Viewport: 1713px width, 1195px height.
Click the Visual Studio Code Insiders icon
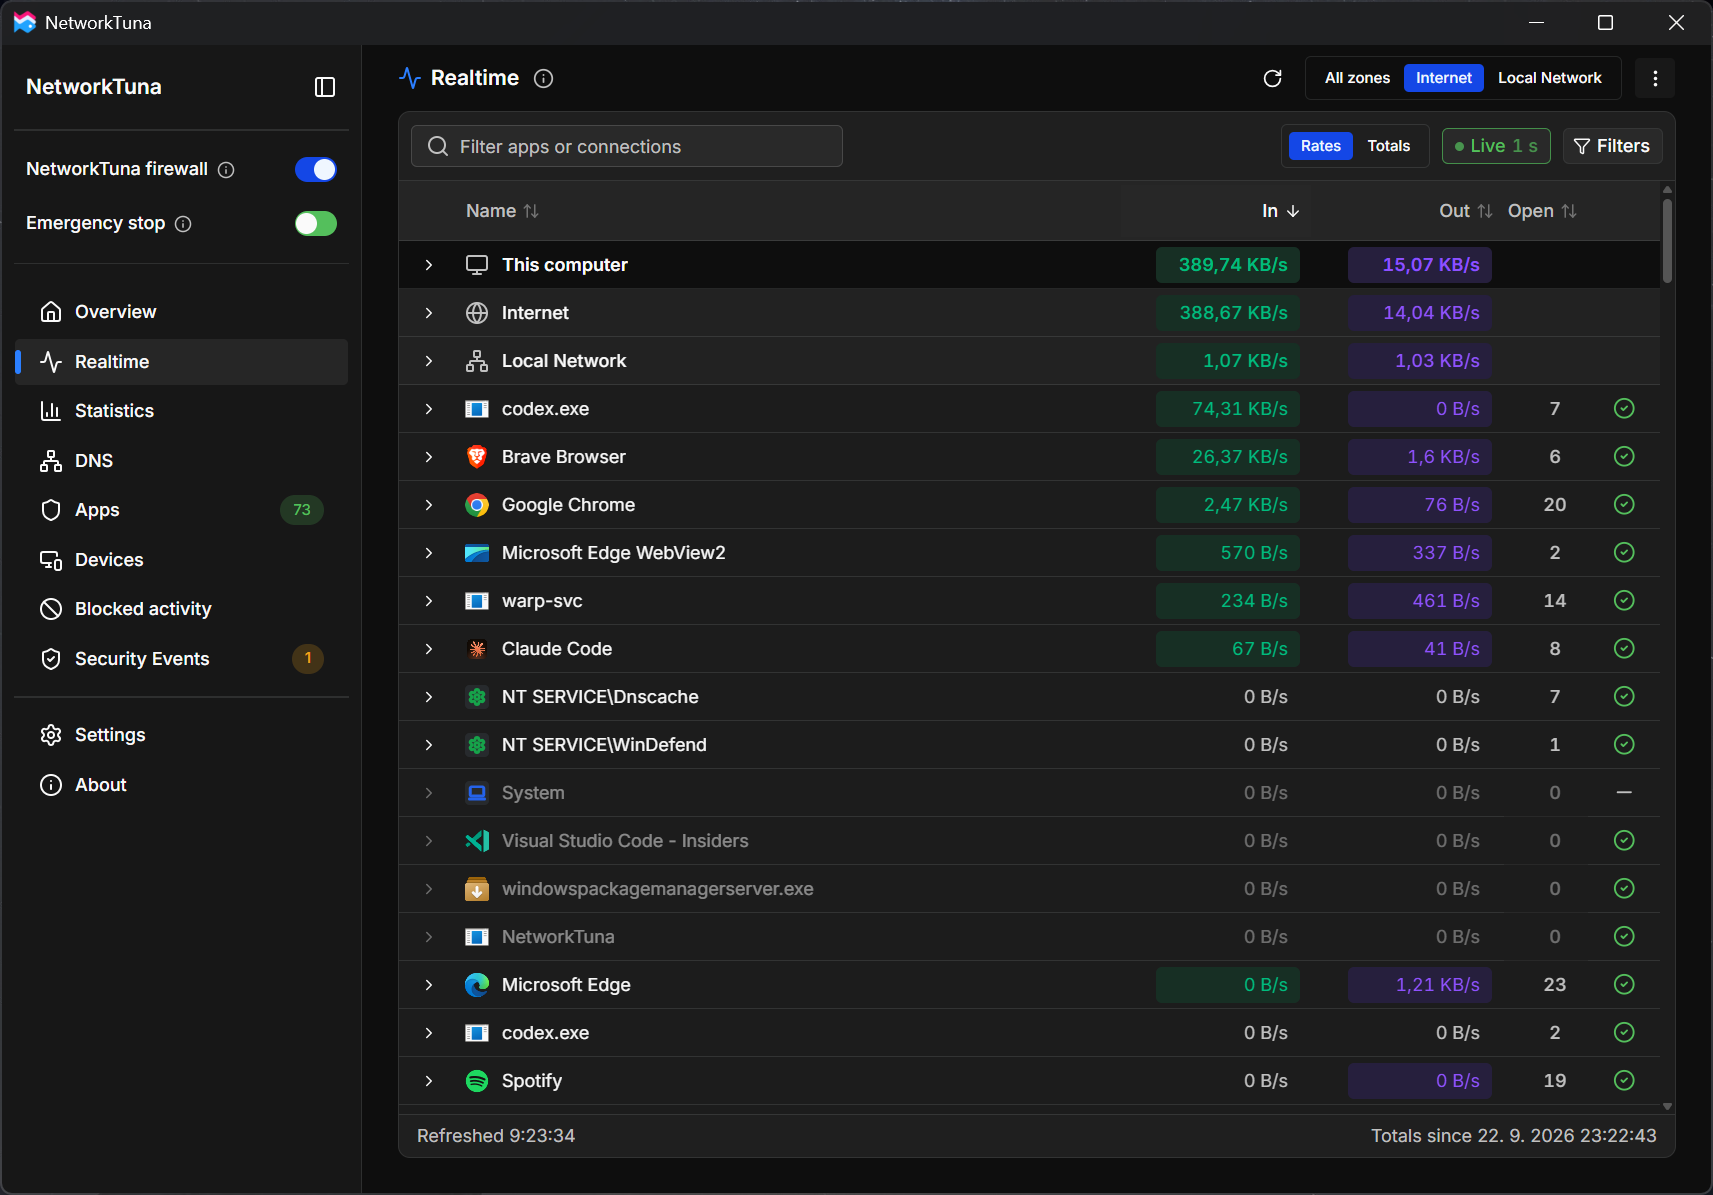(477, 841)
